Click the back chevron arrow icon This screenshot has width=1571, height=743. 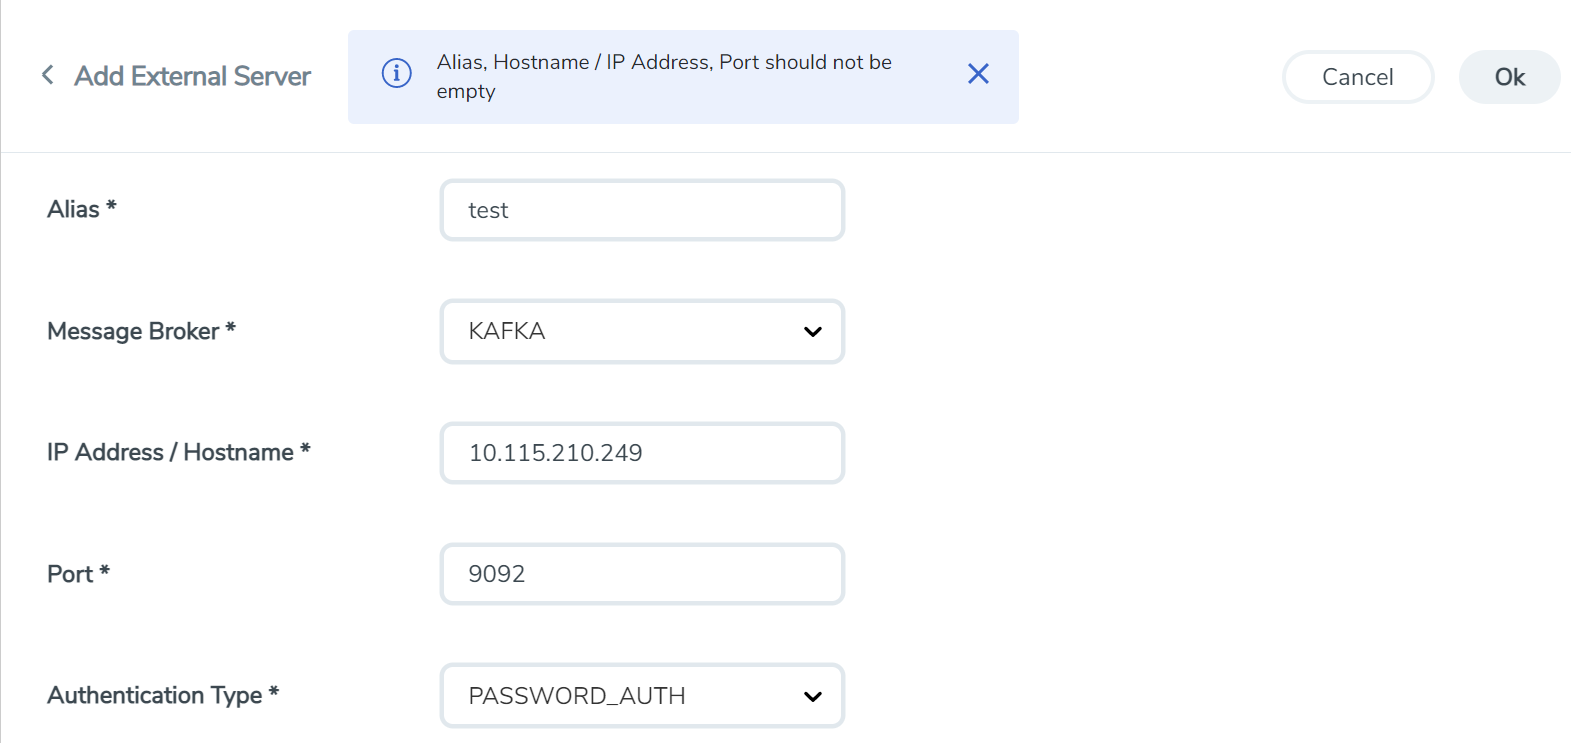[47, 75]
